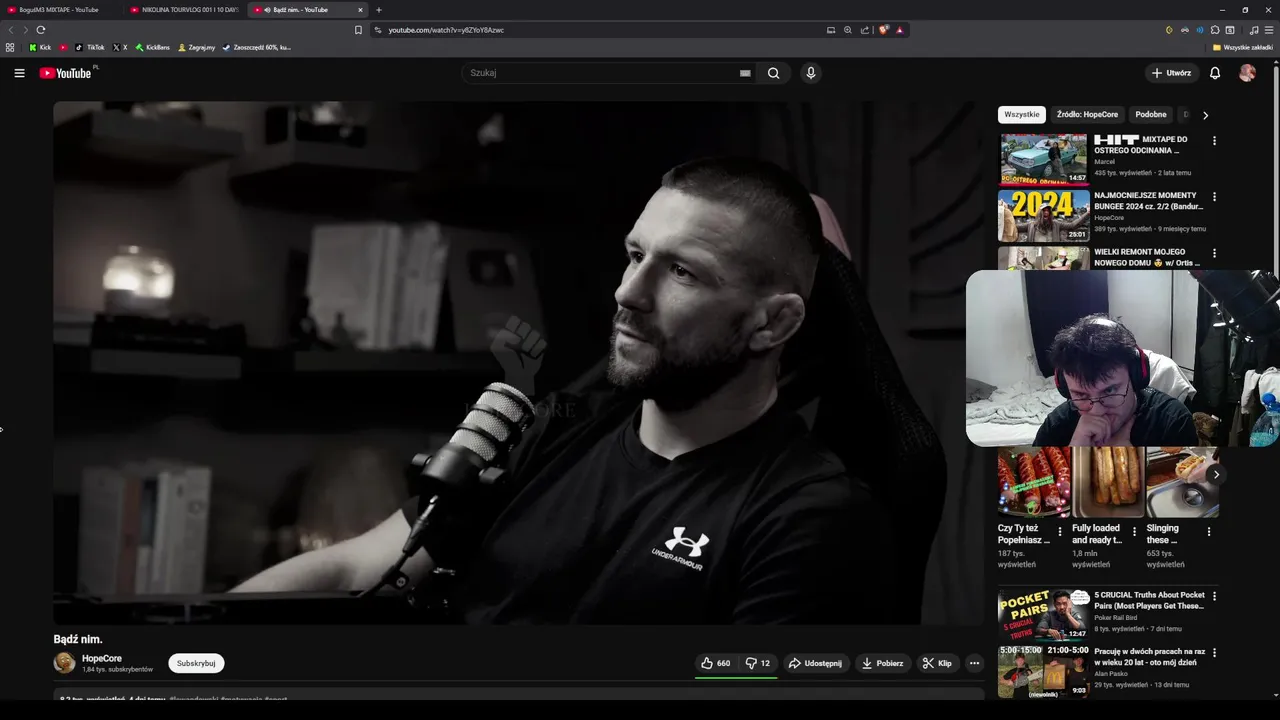The width and height of the screenshot is (1280, 720).
Task: Open the browser extensions puzzle icon
Action: [1215, 30]
